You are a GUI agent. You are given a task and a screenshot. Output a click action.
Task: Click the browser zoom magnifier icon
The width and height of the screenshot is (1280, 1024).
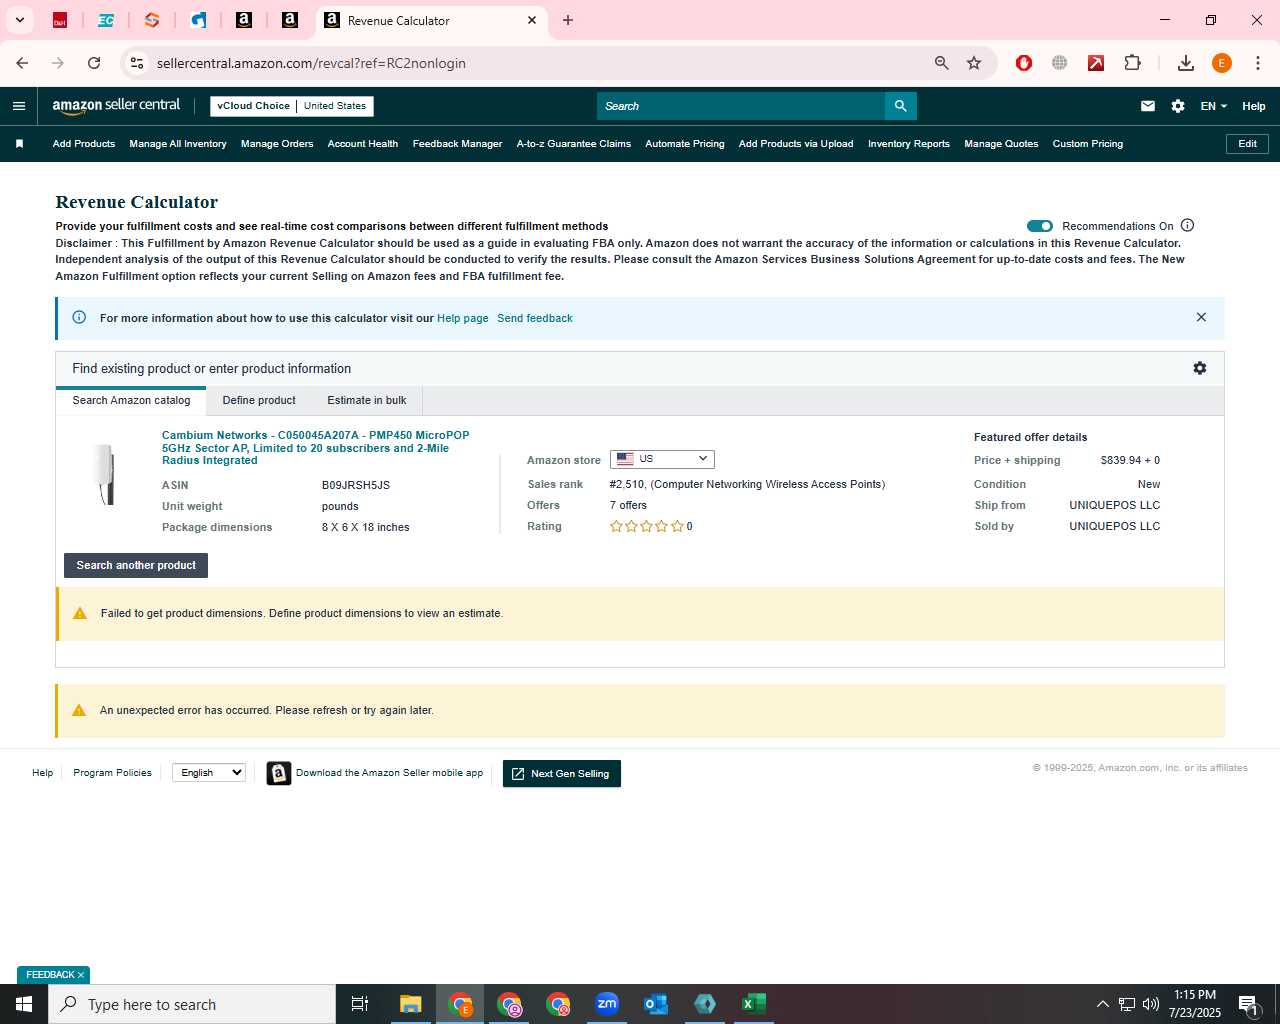pyautogui.click(x=941, y=63)
